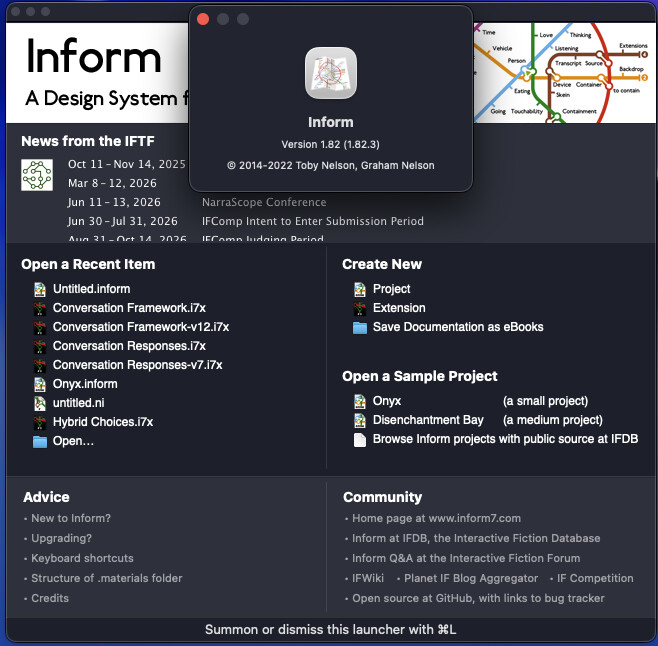Click the IFTF news logo icon

[x=37, y=175]
